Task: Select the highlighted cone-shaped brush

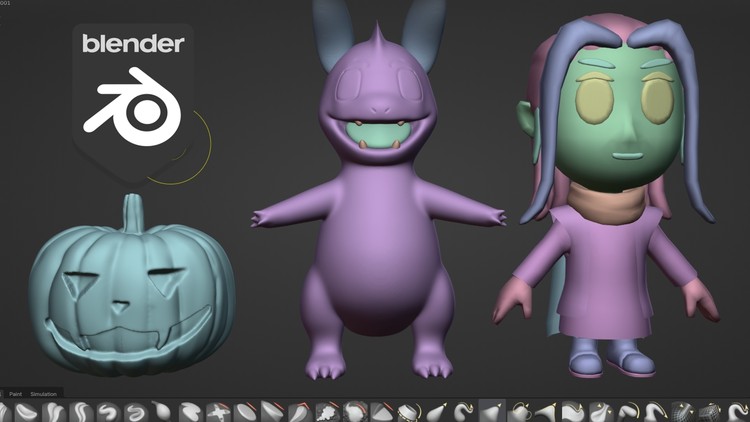Action: 491,411
